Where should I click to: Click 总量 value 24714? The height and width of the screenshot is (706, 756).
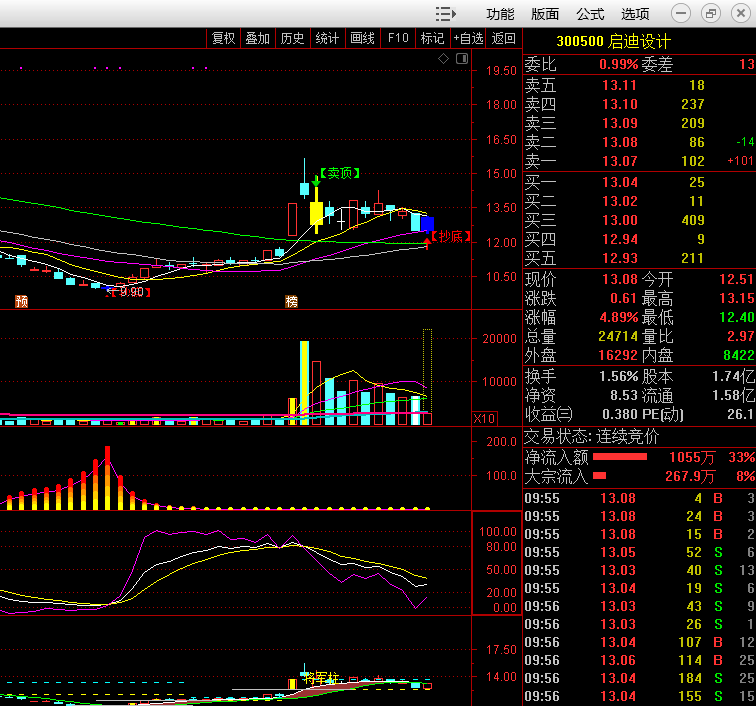(618, 336)
